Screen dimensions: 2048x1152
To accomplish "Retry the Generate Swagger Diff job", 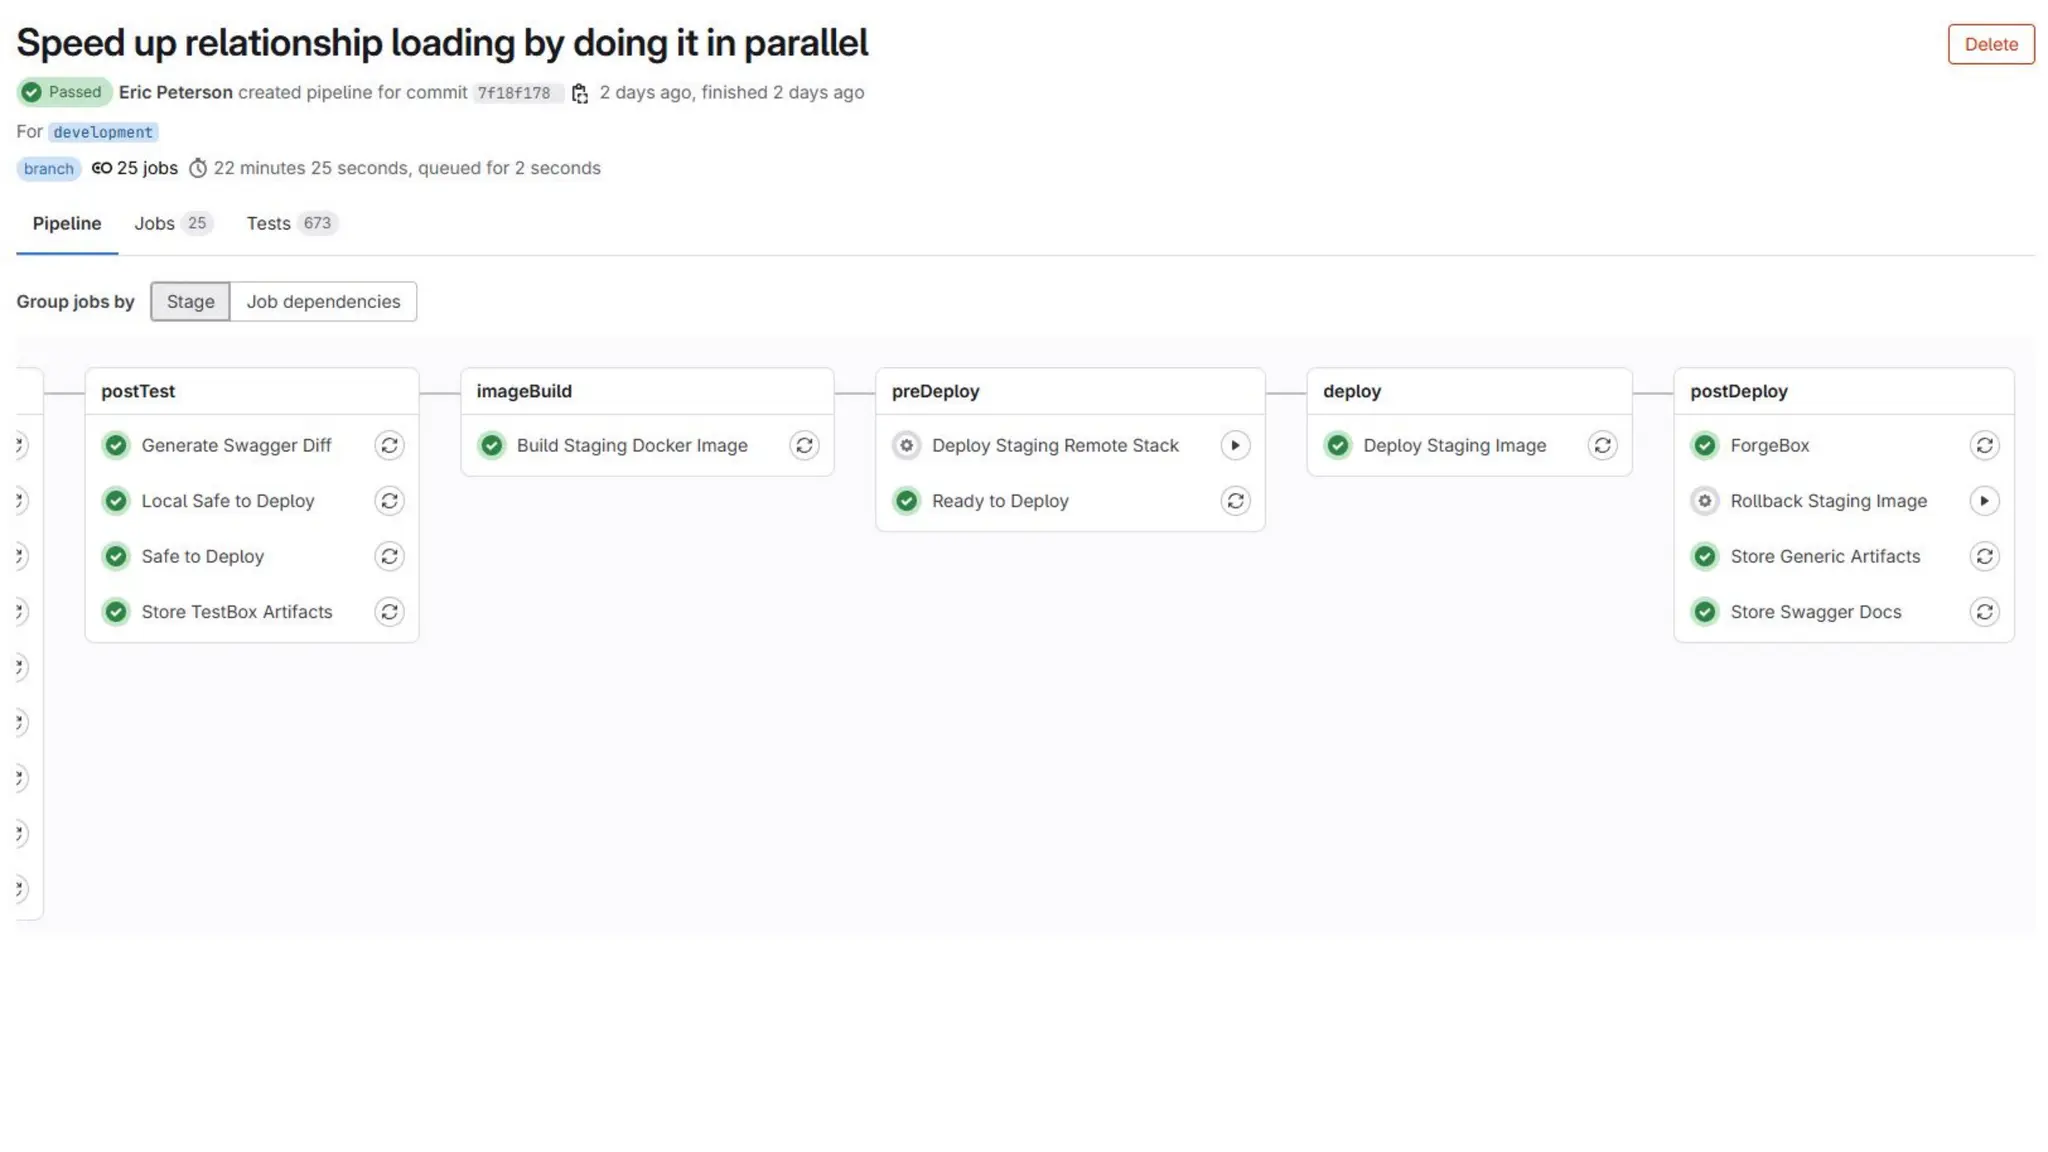I will tap(389, 445).
